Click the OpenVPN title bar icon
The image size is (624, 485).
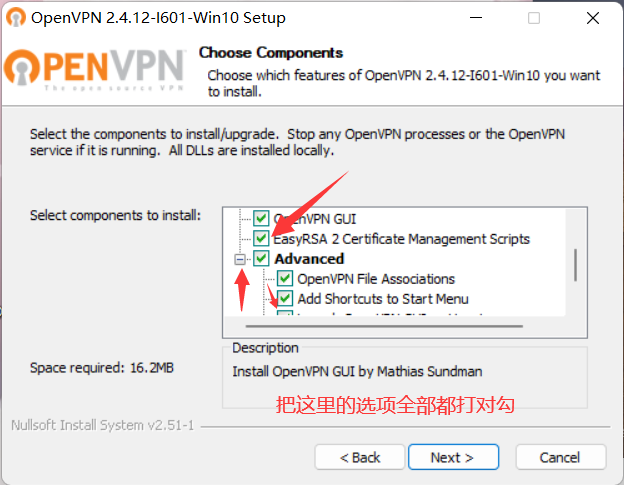(17, 18)
